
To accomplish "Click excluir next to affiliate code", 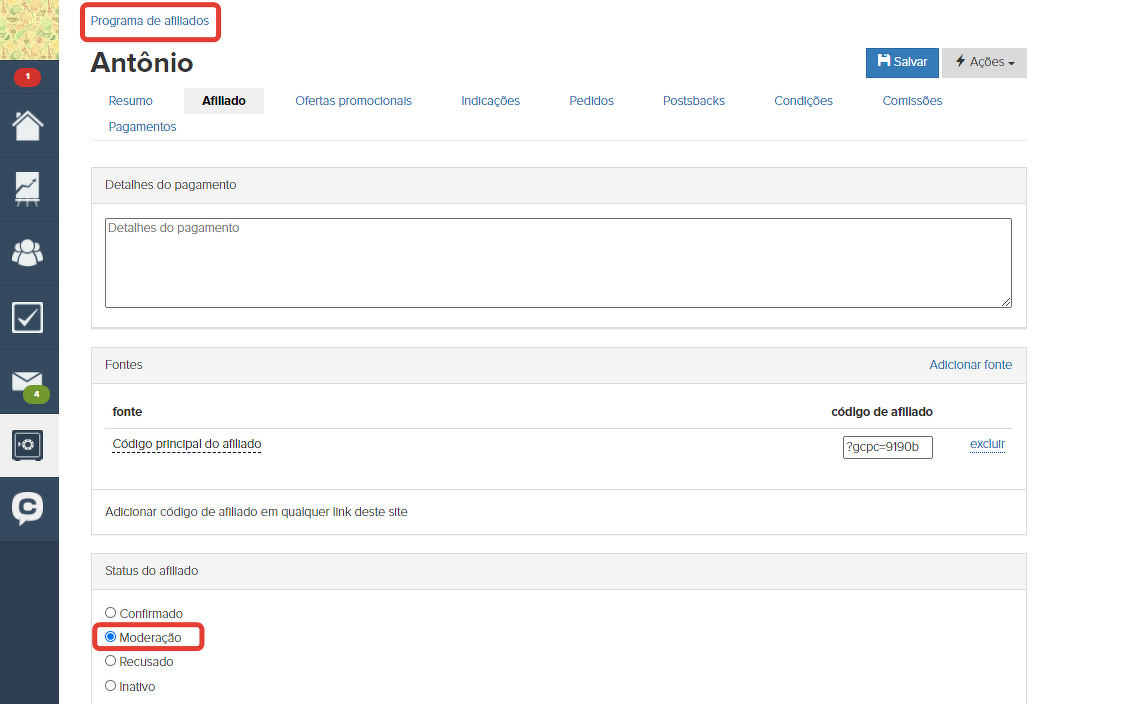I will point(987,445).
